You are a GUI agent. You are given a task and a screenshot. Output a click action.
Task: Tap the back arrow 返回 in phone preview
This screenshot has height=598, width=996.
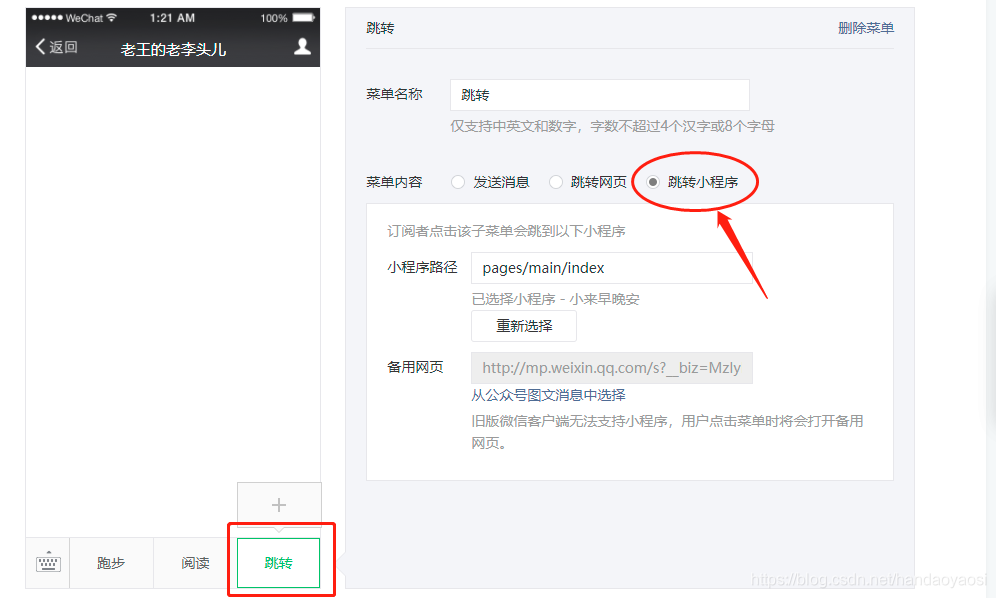click(x=56, y=47)
